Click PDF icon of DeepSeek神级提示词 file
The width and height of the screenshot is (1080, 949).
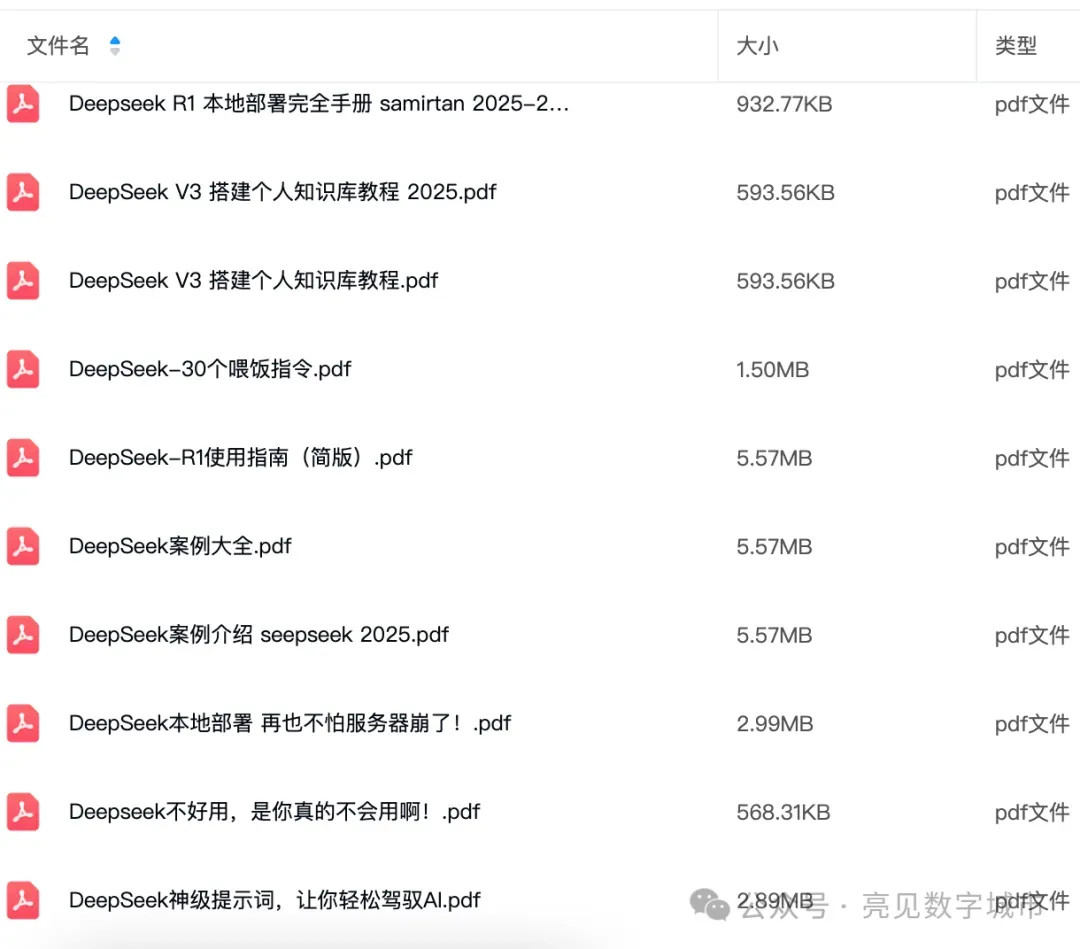tap(23, 900)
